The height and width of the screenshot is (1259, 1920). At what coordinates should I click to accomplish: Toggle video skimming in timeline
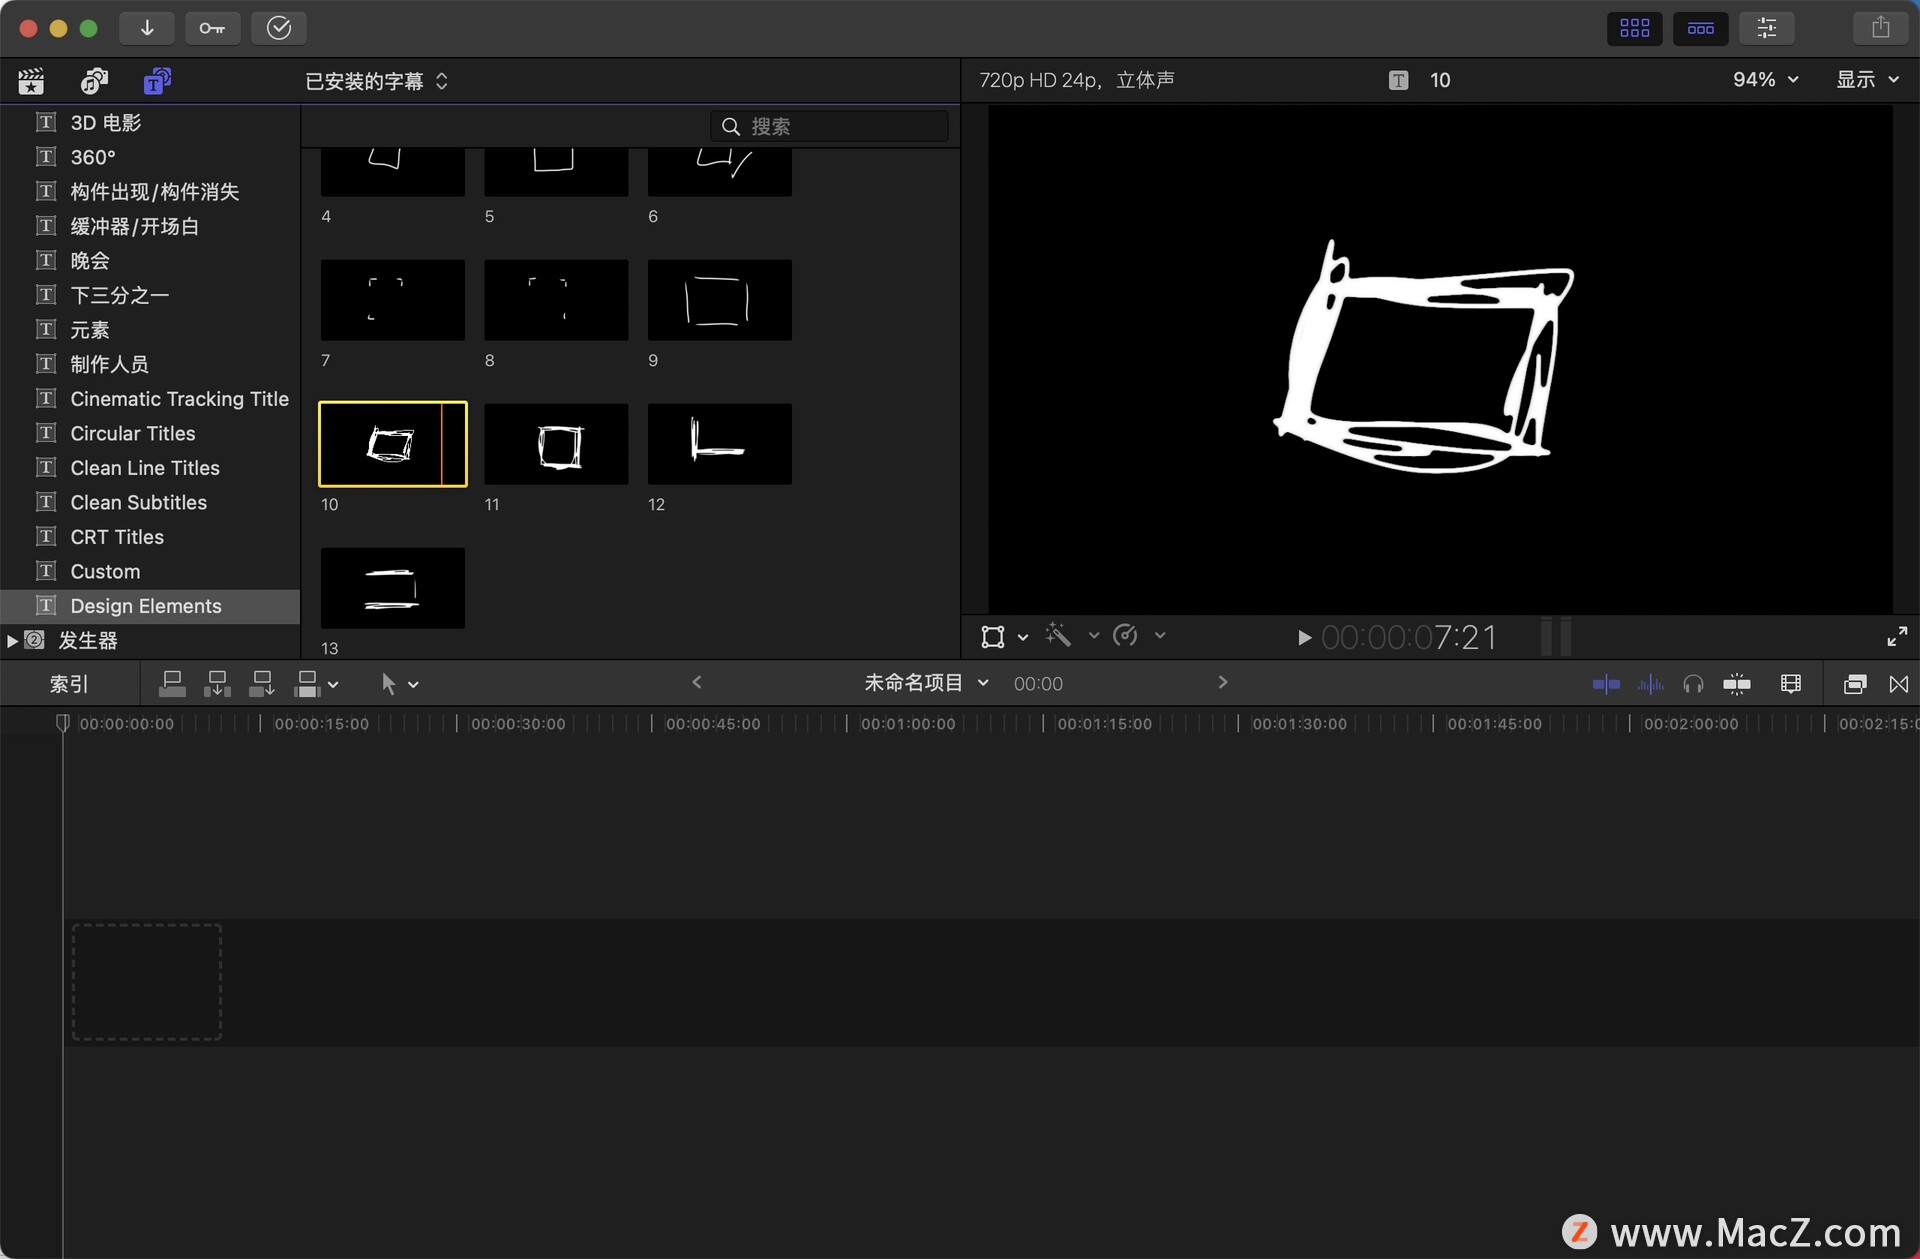[1606, 684]
